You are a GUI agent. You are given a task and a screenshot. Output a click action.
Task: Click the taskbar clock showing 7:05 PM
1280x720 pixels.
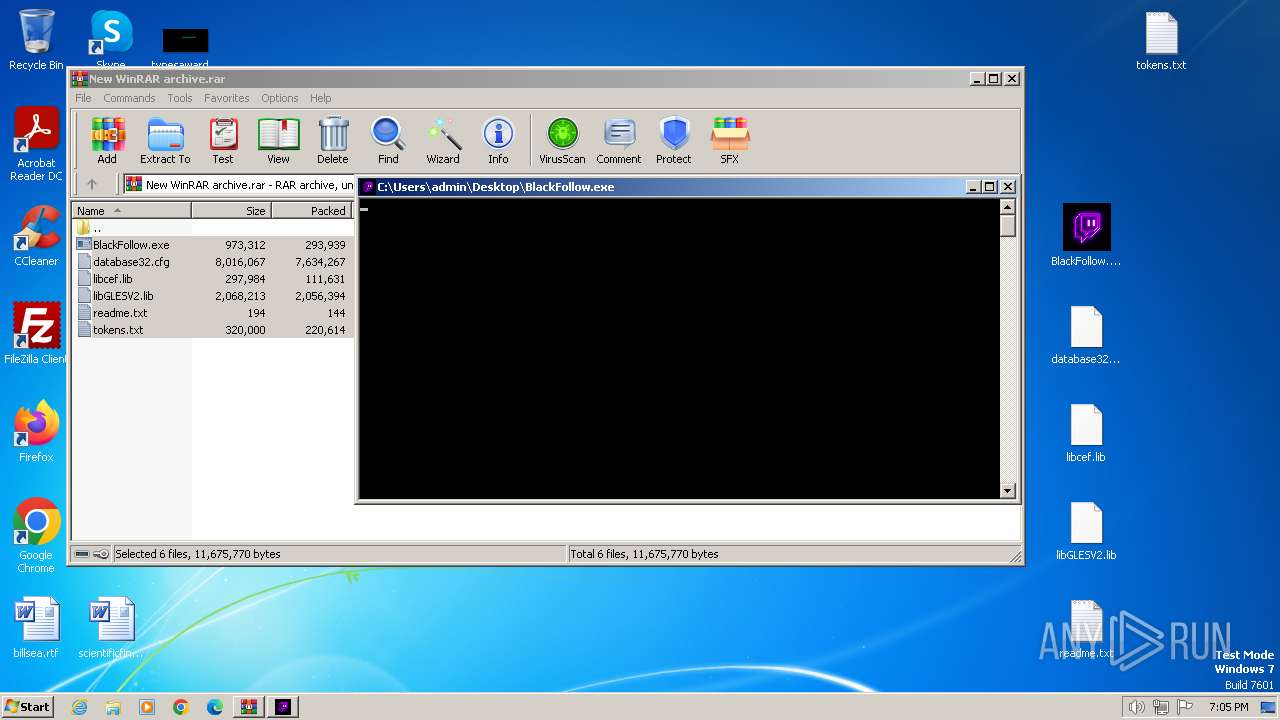[1228, 707]
